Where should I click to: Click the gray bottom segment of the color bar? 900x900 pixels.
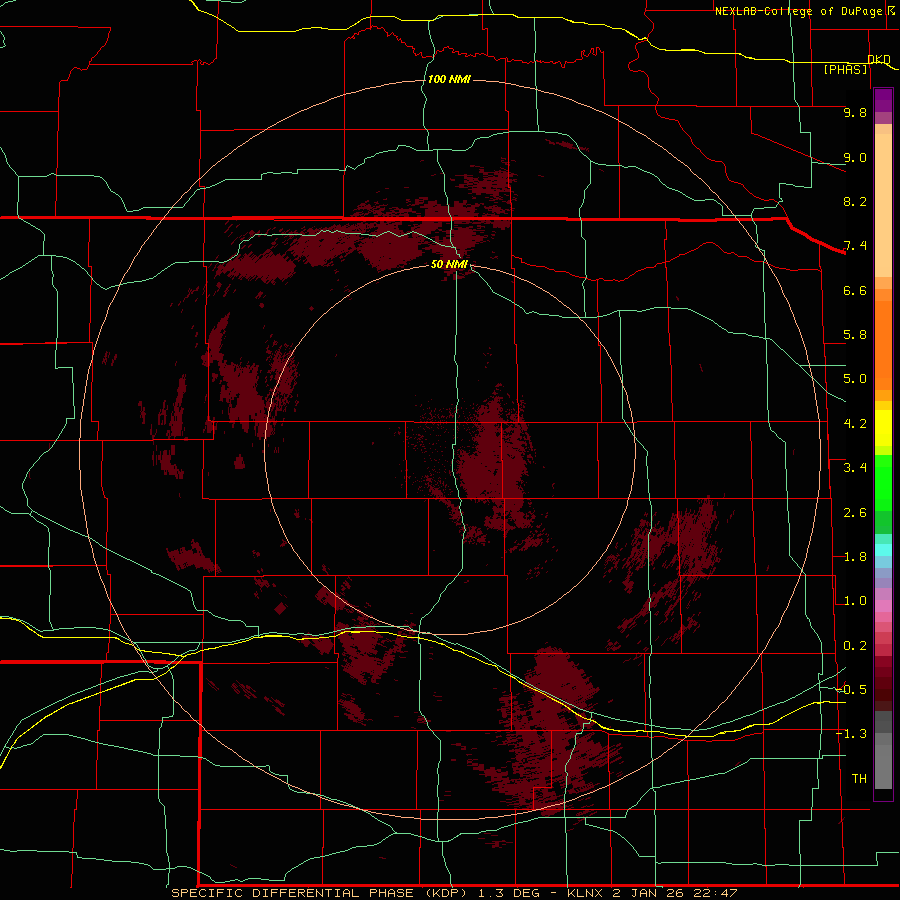pos(883,767)
